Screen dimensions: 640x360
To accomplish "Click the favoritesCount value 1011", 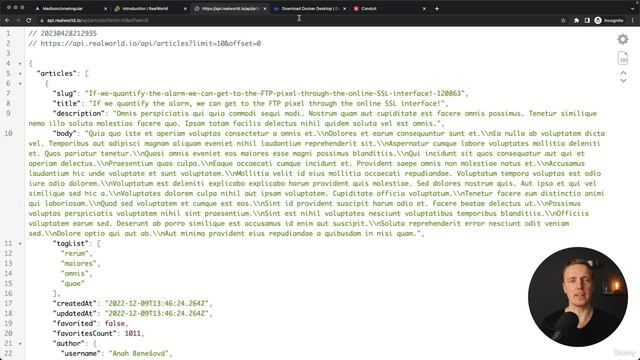I will [133, 333].
